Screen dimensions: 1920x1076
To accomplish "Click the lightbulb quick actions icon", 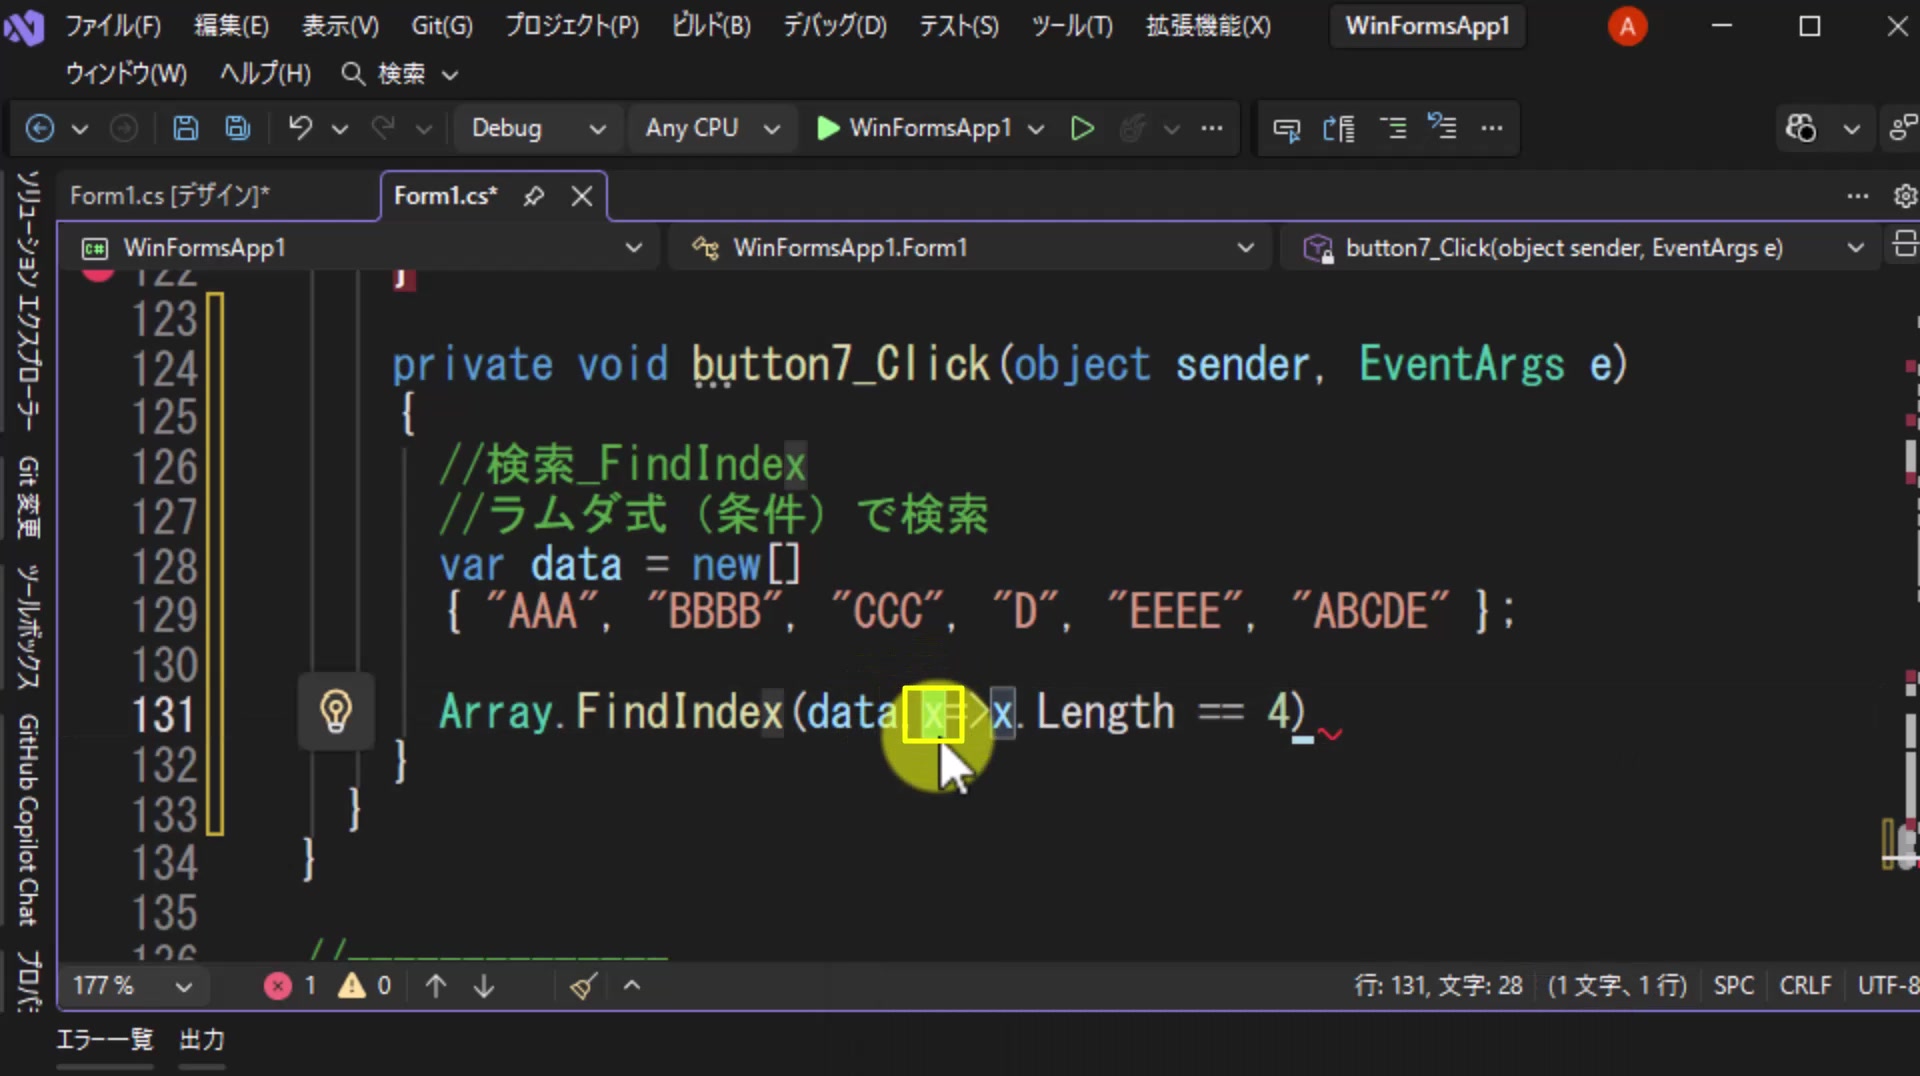I will [x=336, y=712].
